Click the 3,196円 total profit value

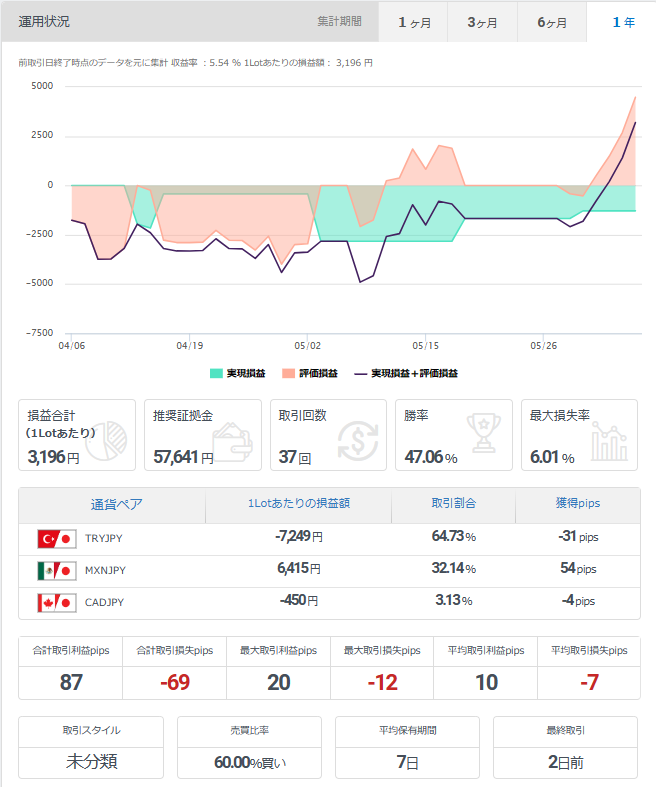[53, 457]
